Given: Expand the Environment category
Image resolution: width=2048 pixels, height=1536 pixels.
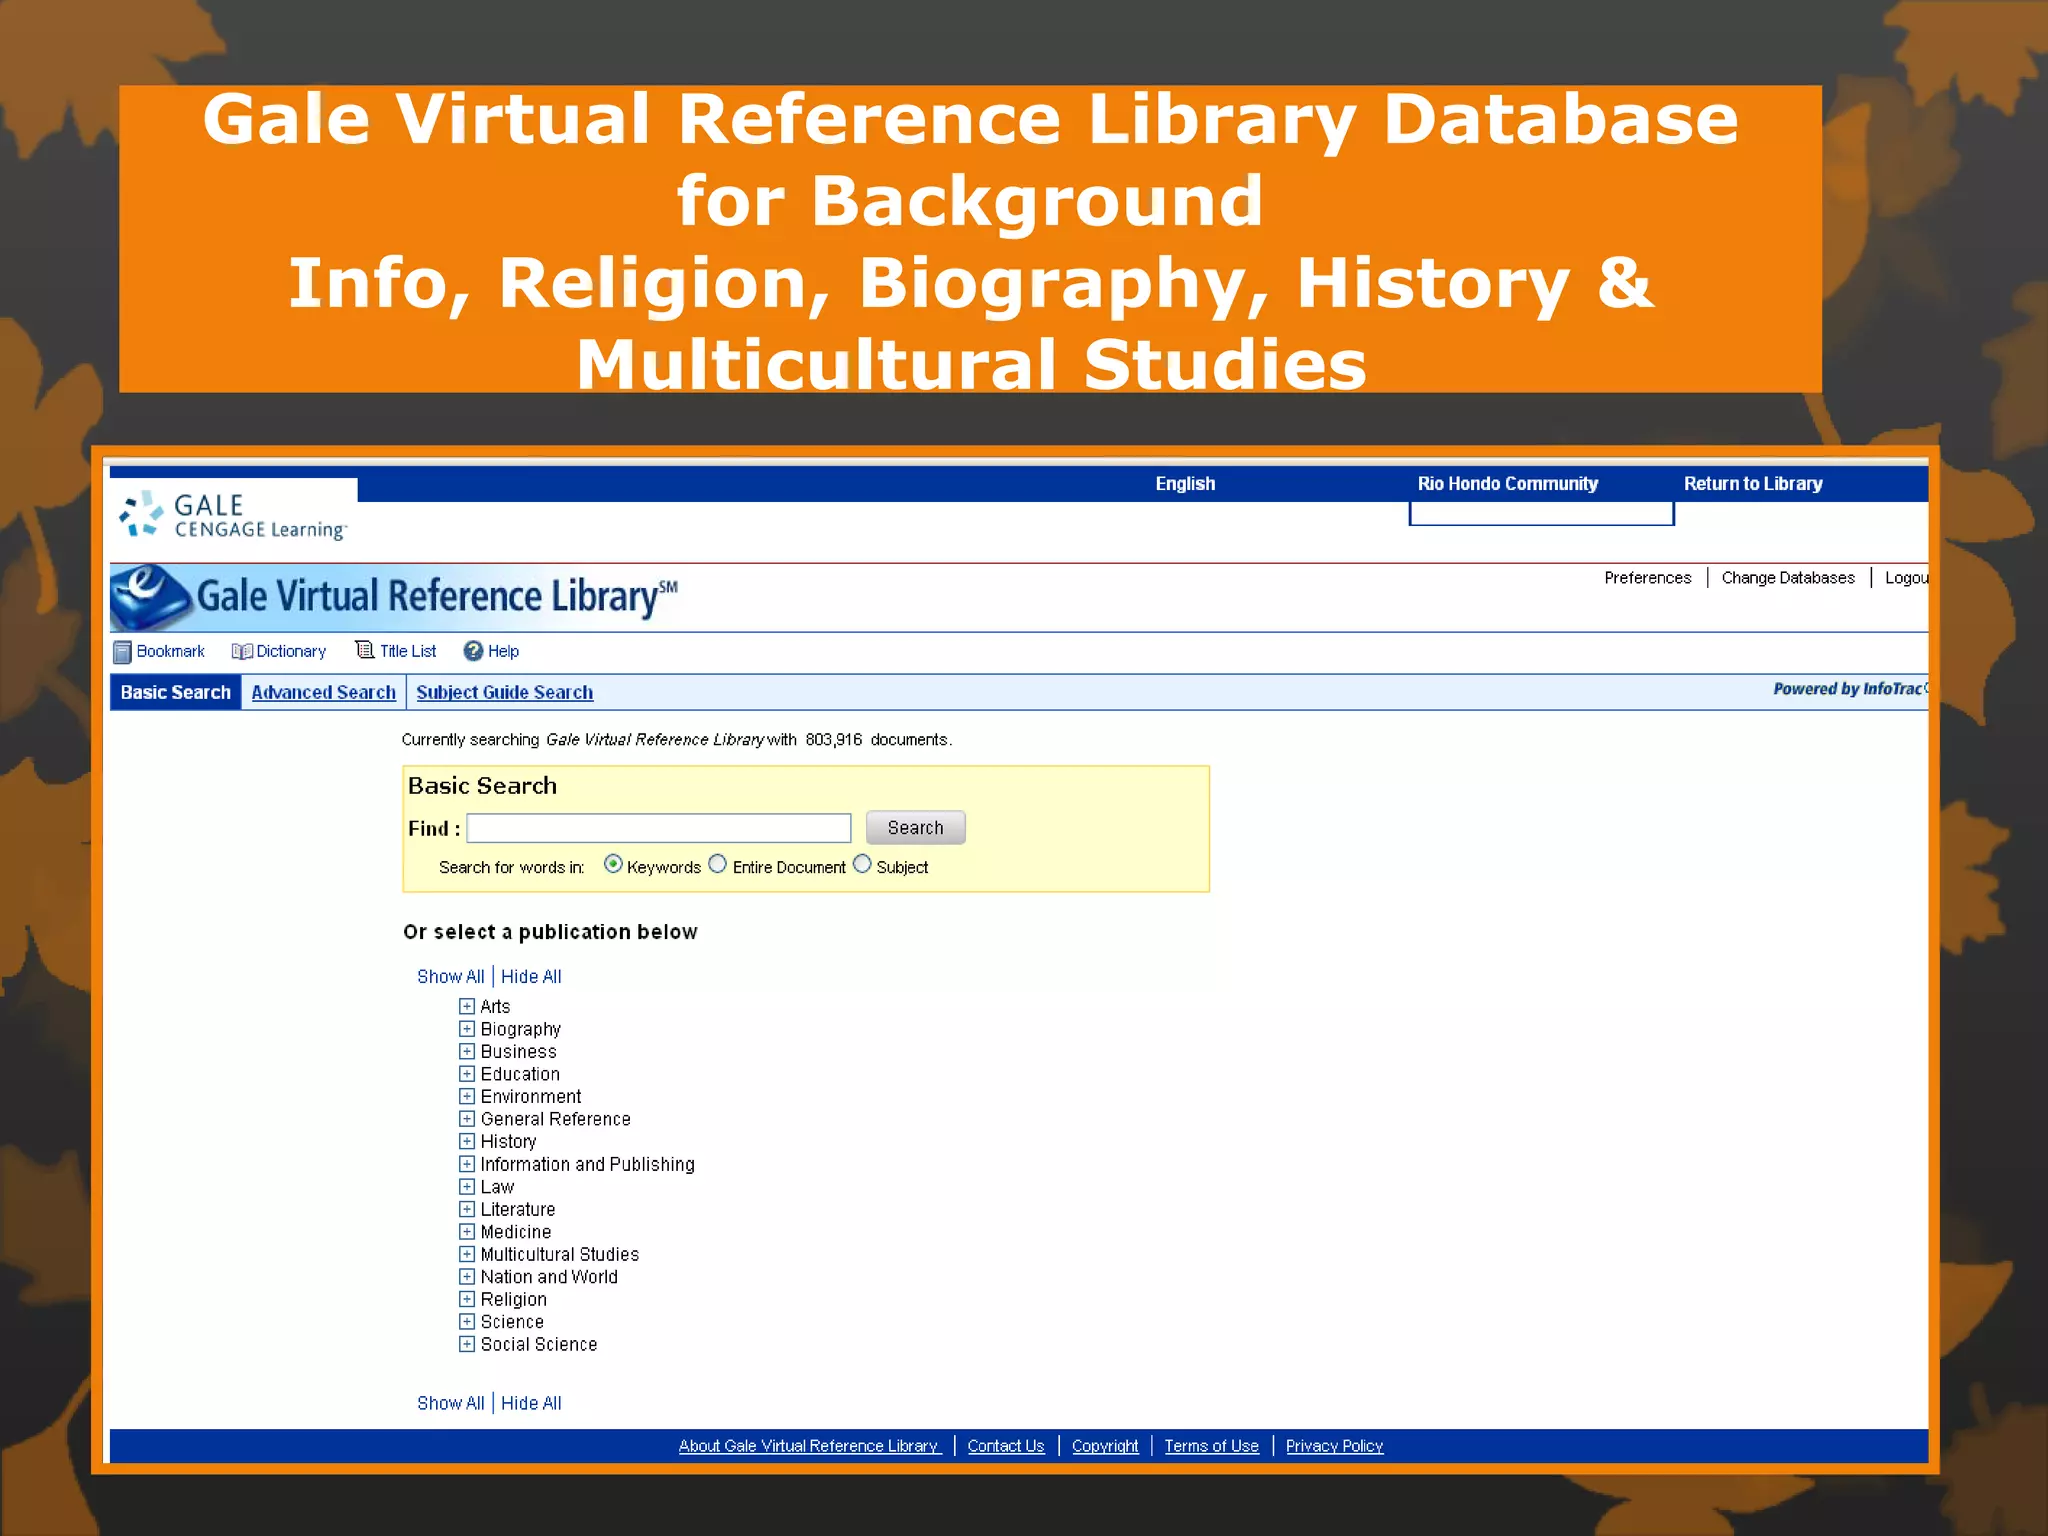Looking at the screenshot, I should pos(467,1096).
